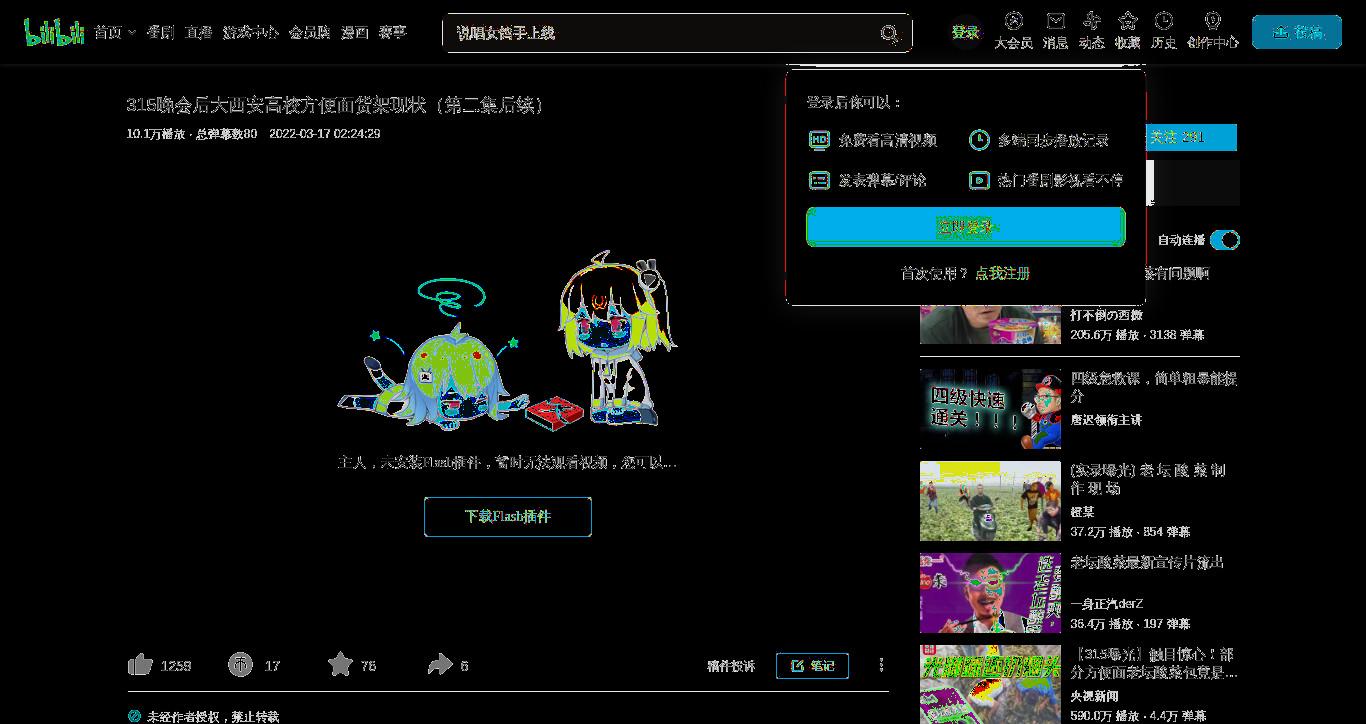Screen dimensions: 1366x724
Task: Click the 下载Flash插件 button
Action: [508, 517]
